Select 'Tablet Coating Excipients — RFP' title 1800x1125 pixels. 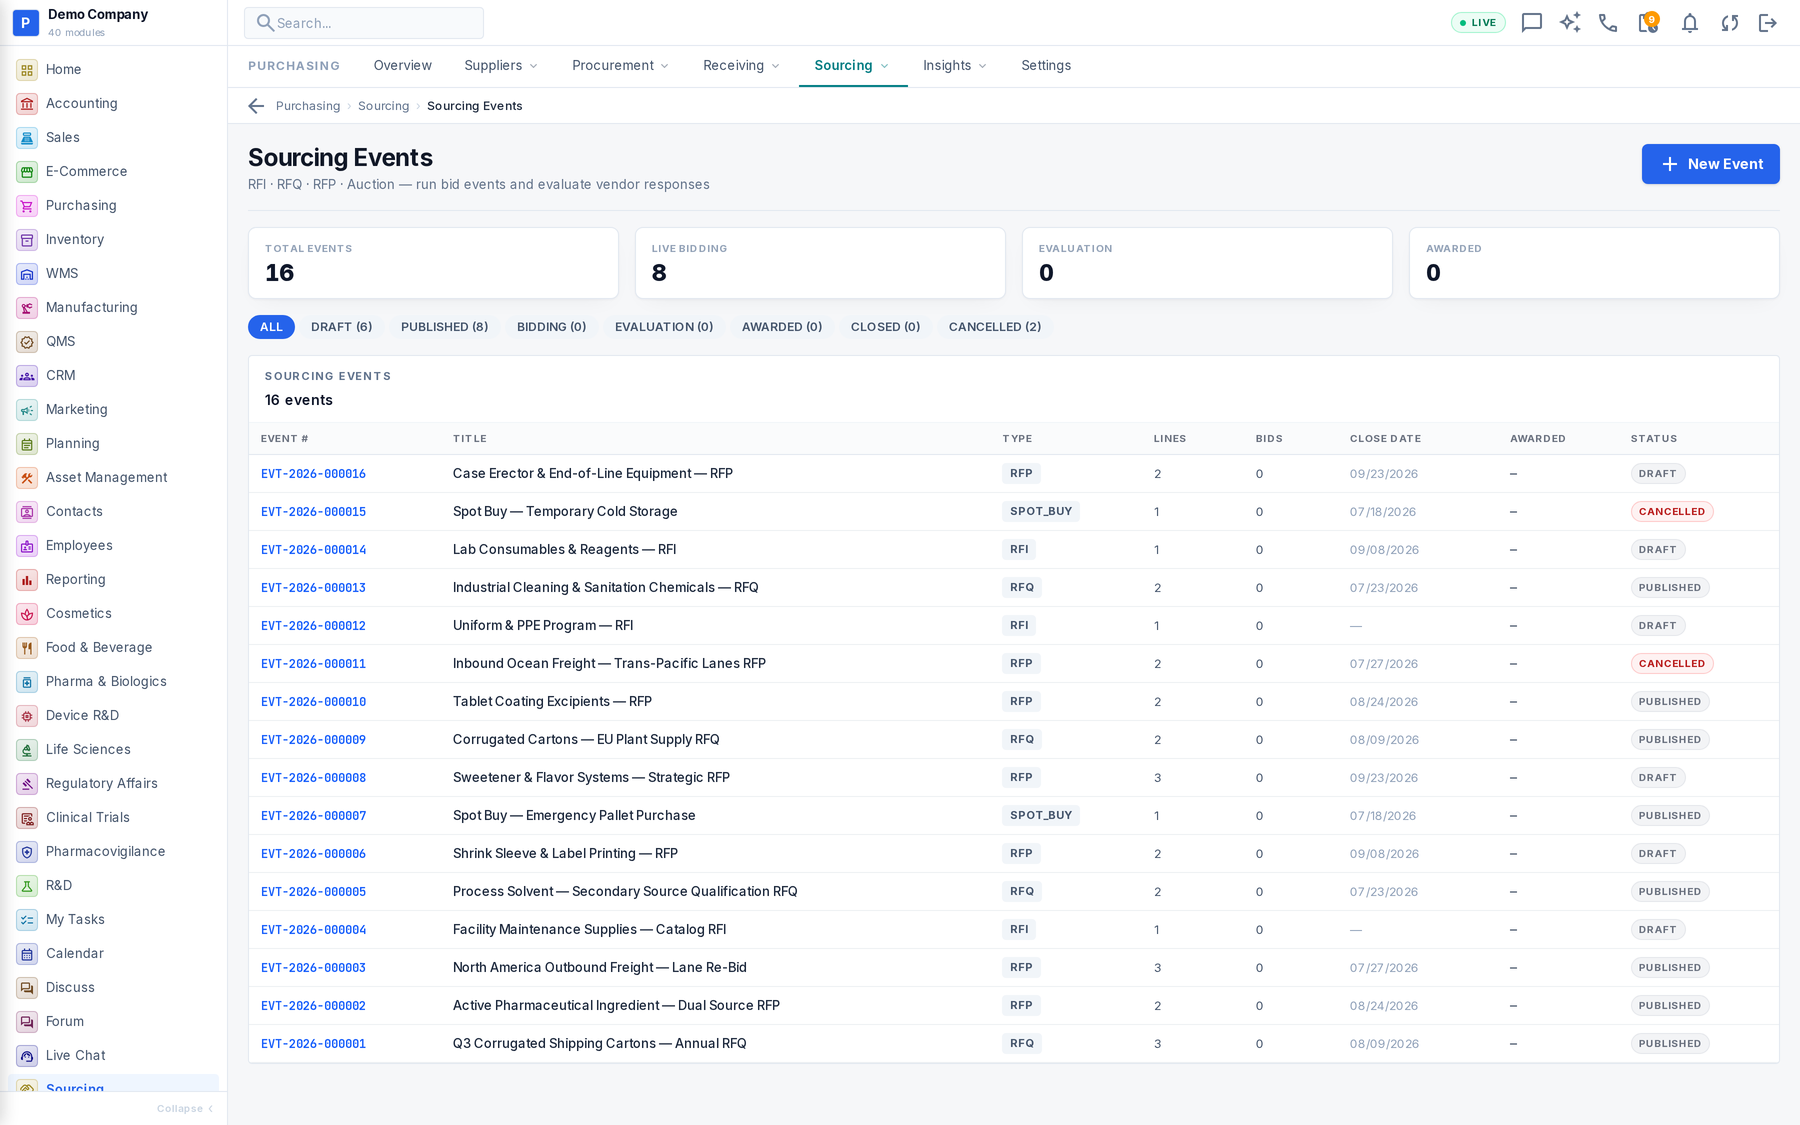552,702
